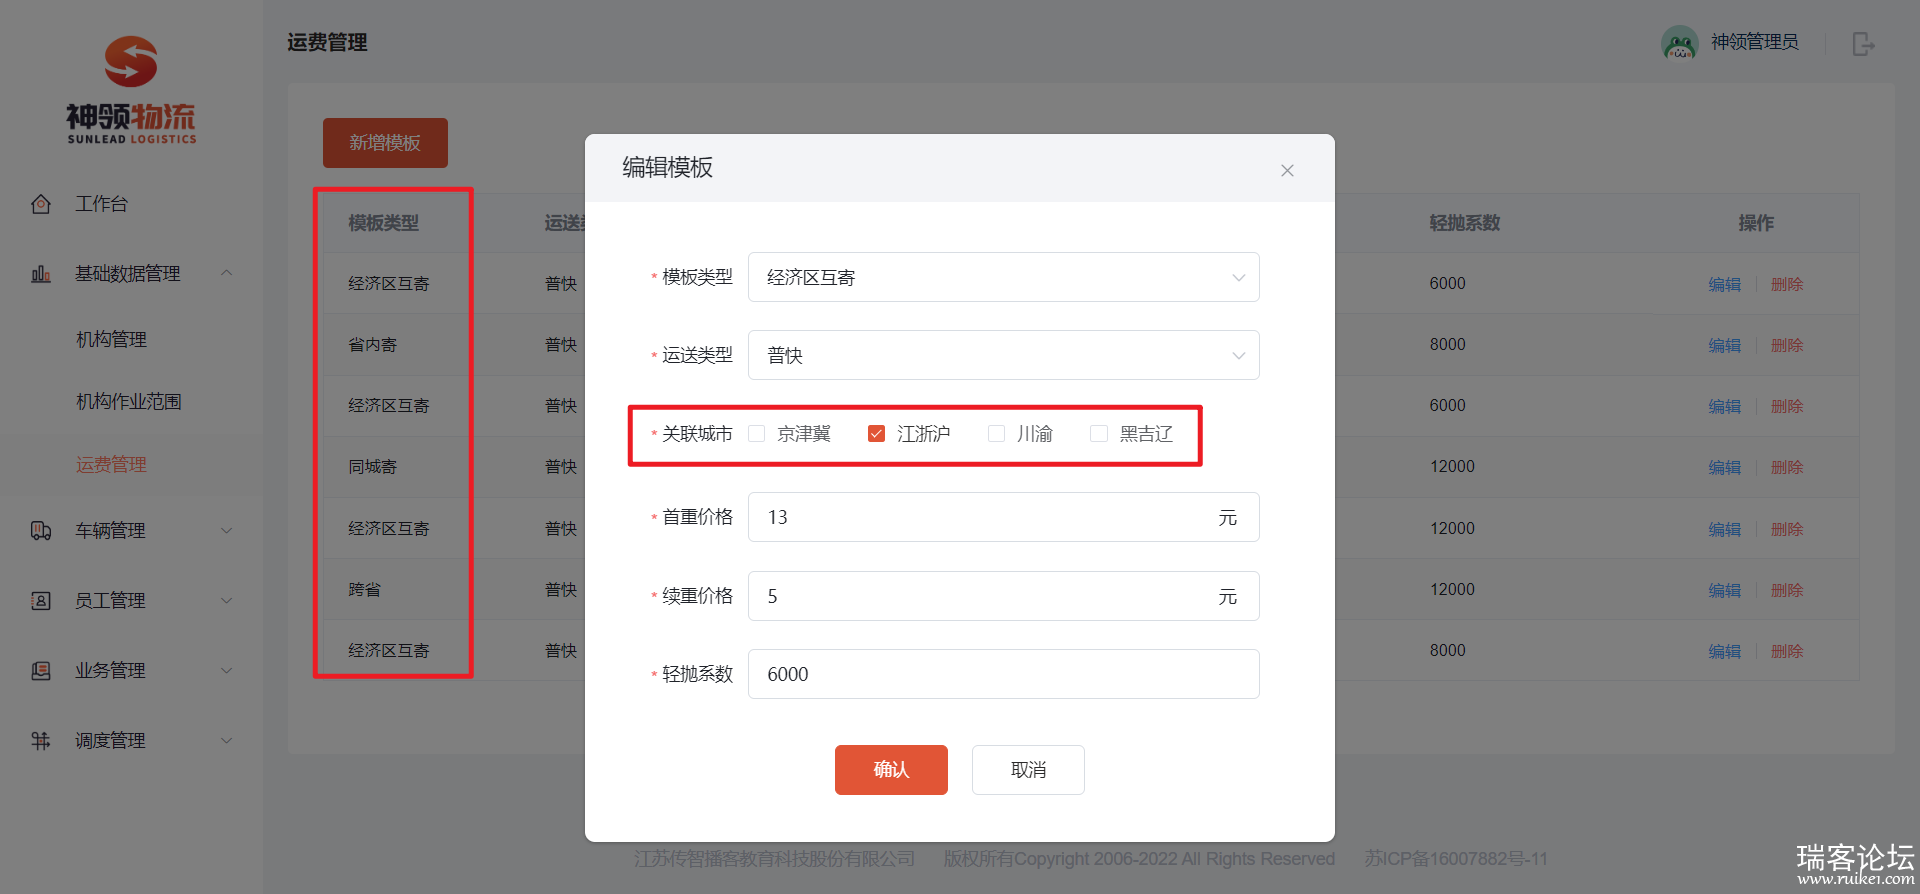
Task: Click the 调度管理 sidebar icon
Action: point(41,741)
